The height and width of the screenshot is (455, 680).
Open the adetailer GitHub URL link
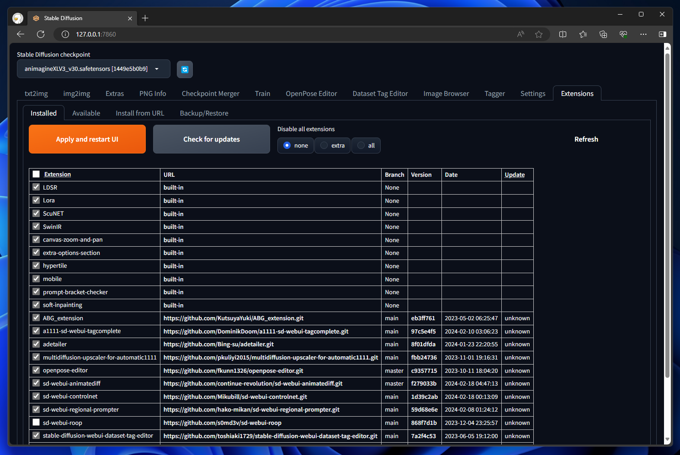pos(219,344)
